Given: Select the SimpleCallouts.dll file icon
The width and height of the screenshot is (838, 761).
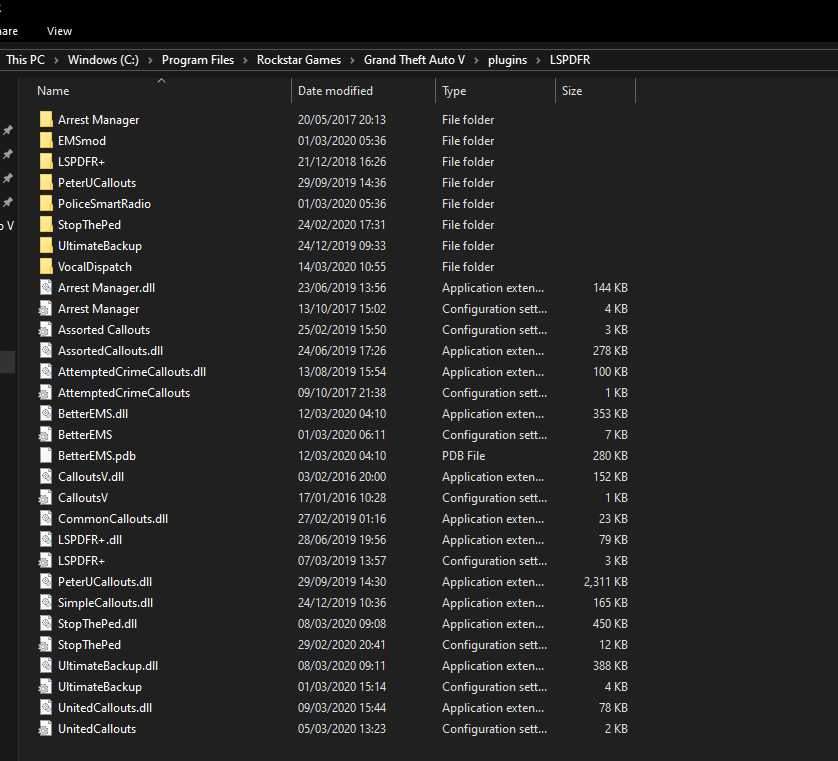Looking at the screenshot, I should click(46, 602).
